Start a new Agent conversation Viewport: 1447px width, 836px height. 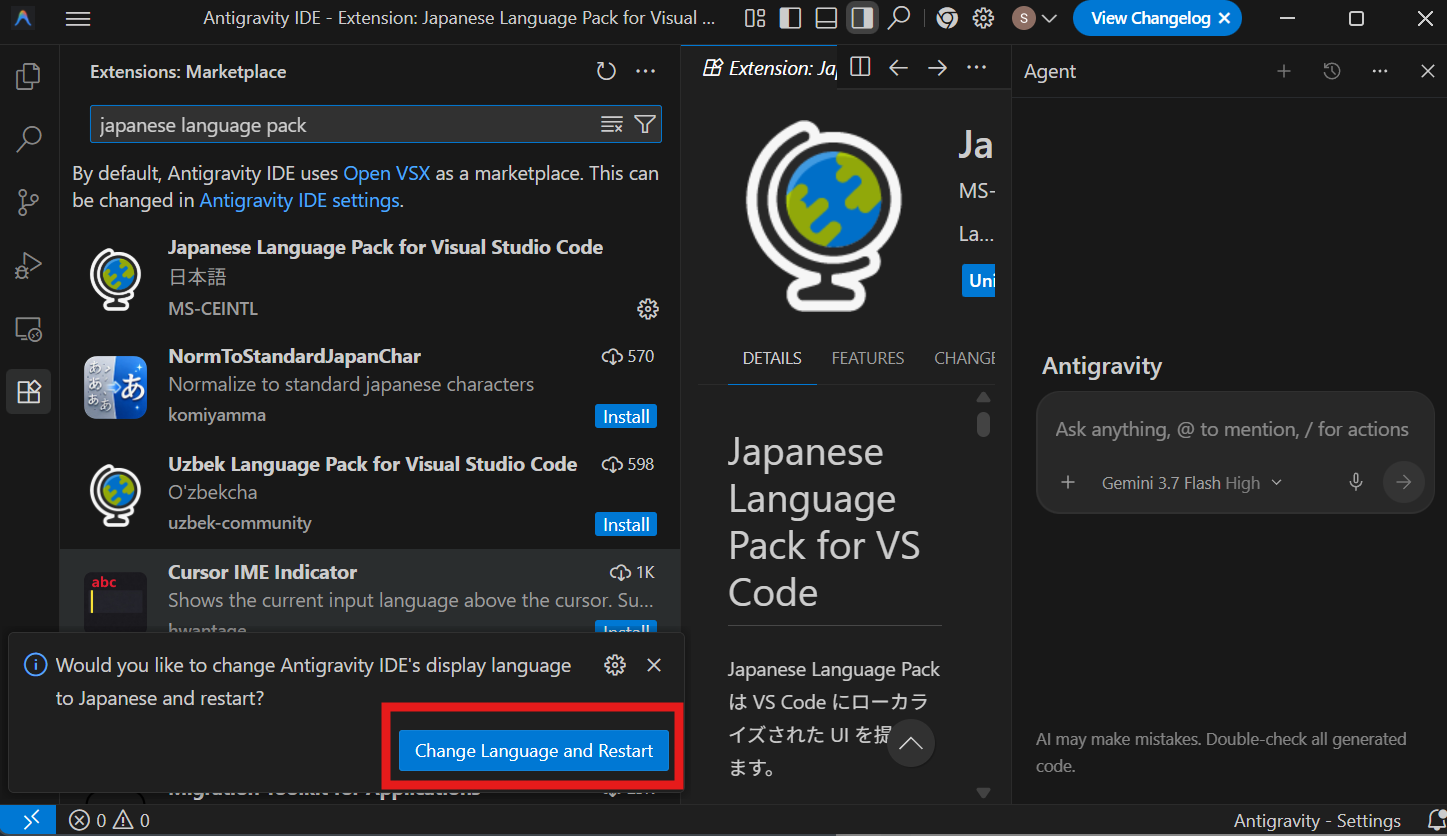coord(1284,71)
